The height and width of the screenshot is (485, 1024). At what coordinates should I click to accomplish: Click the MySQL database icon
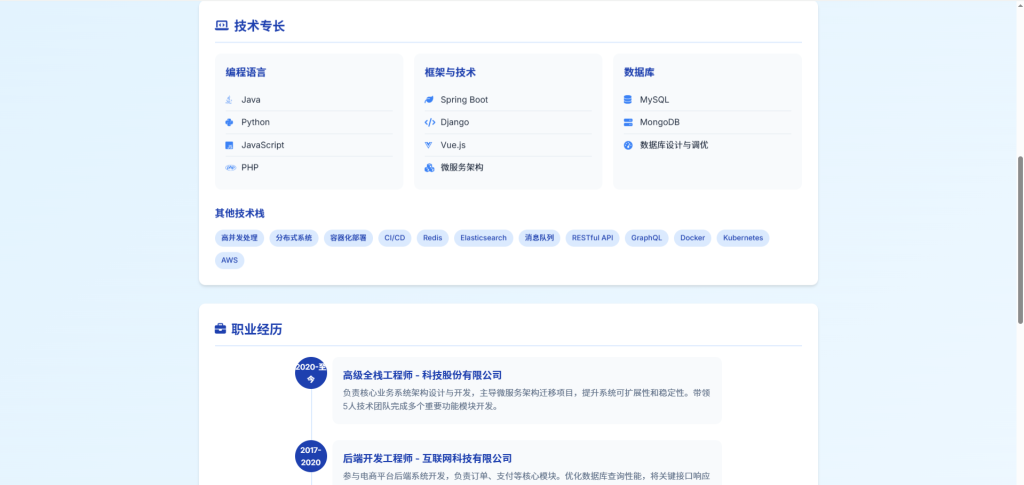coord(628,100)
